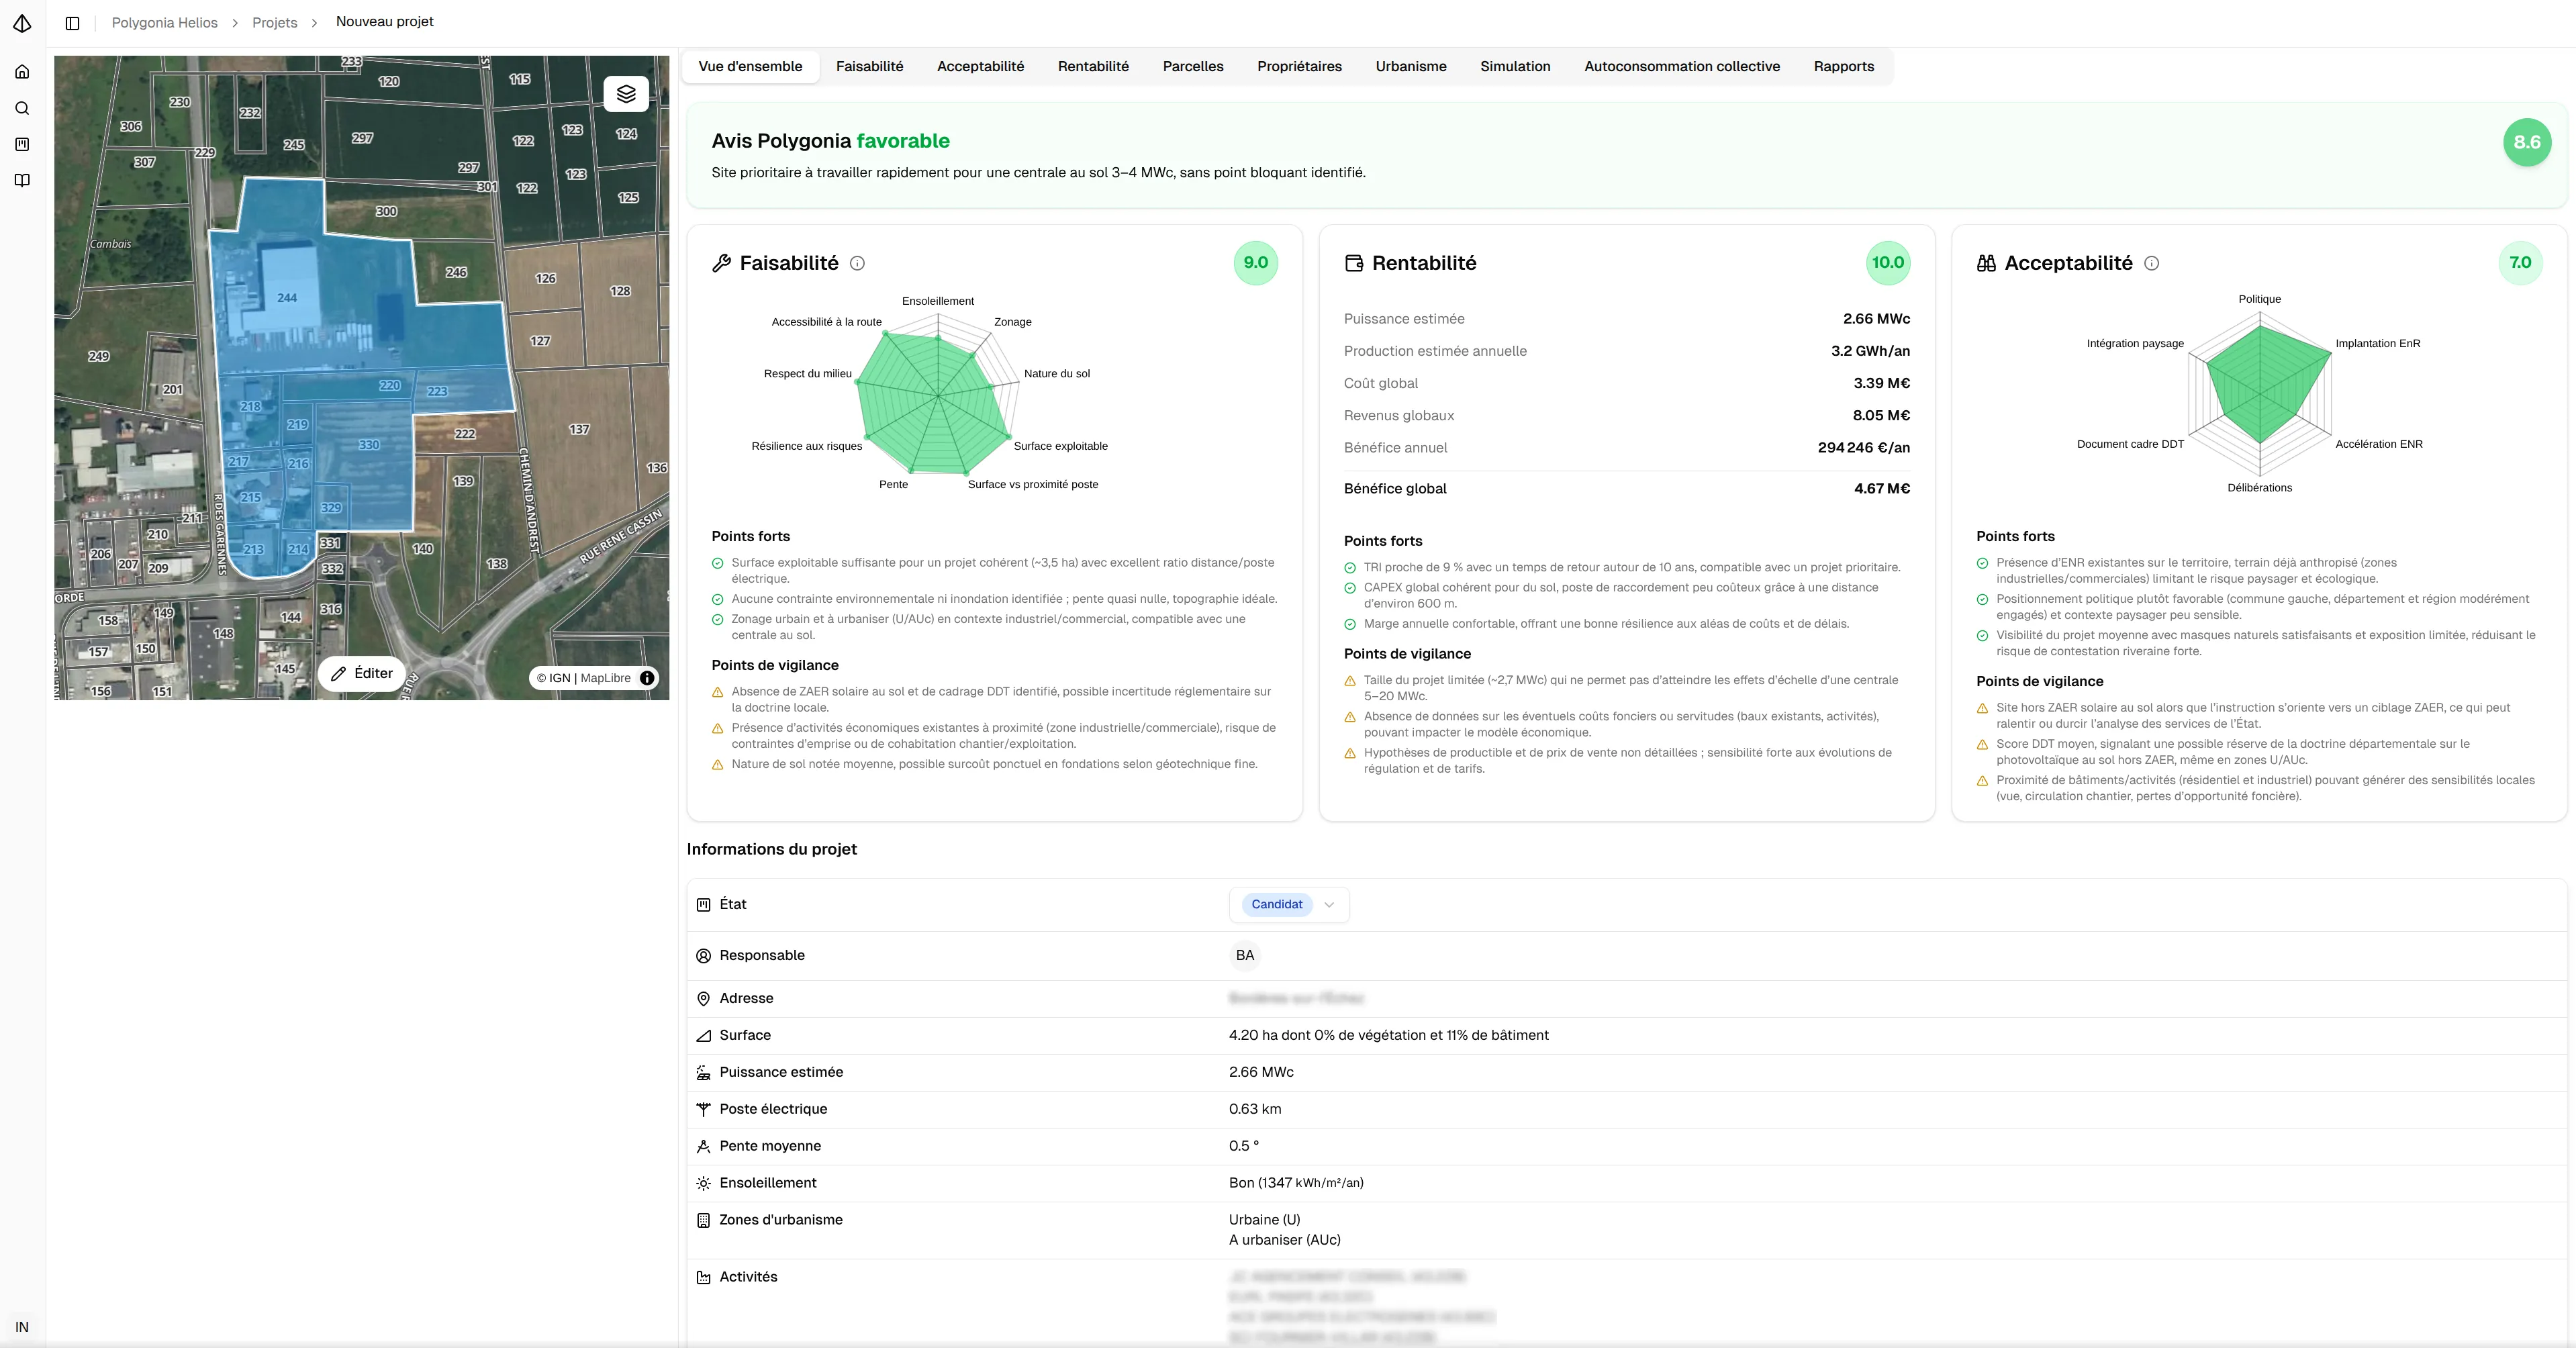Click the Surface row icon

point(703,1036)
